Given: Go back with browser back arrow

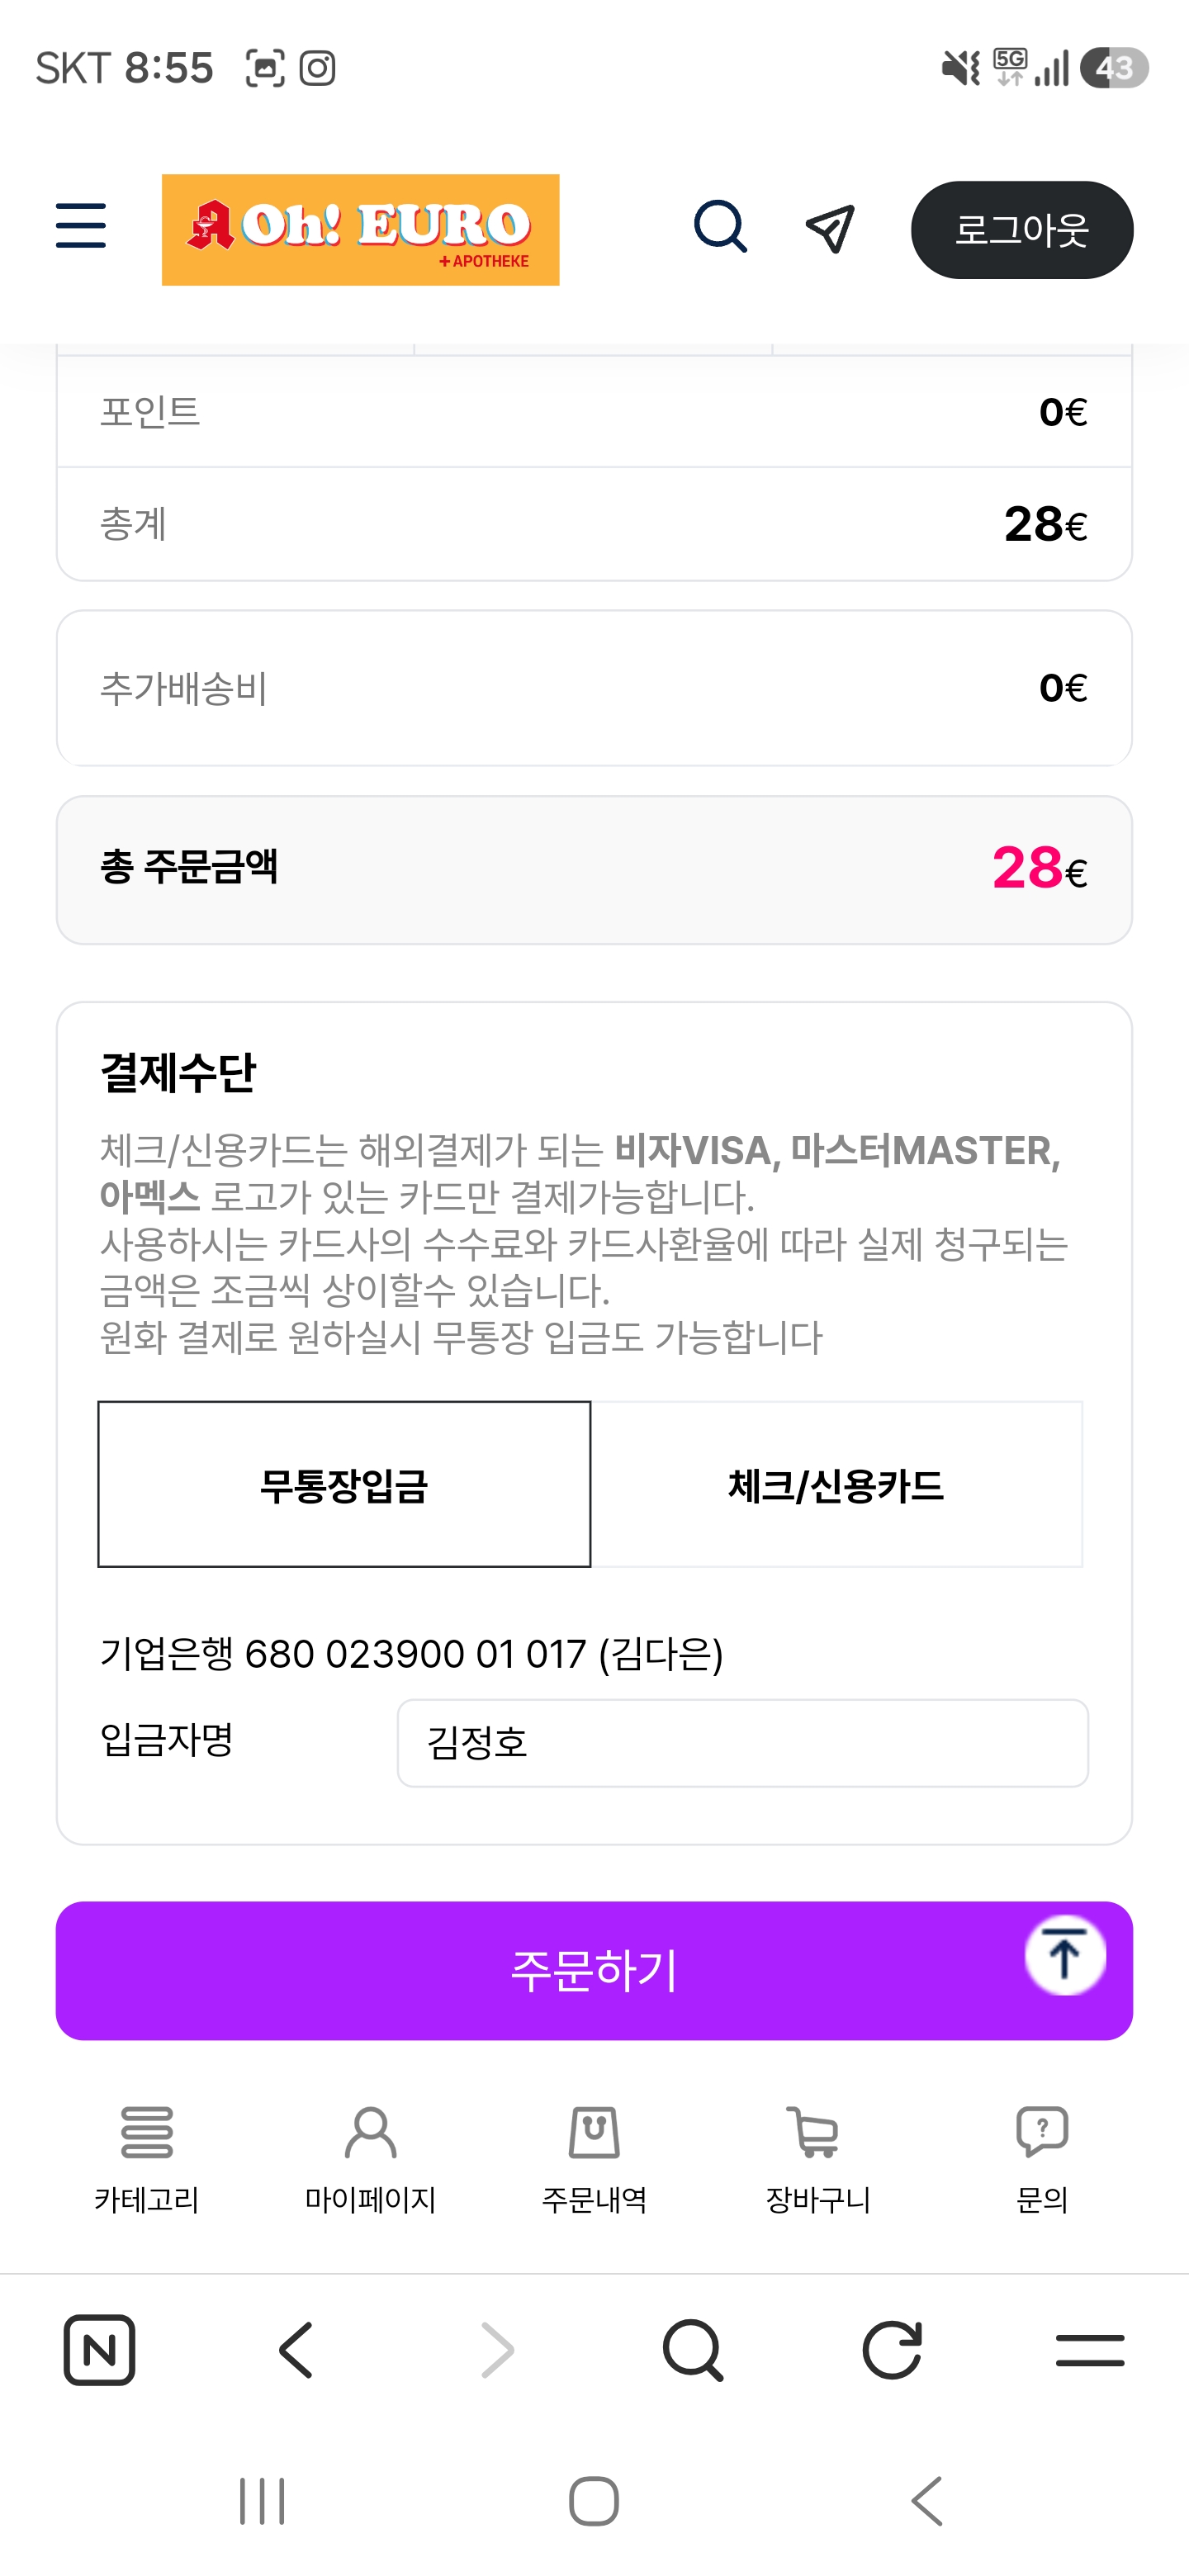Looking at the screenshot, I should [x=297, y=2350].
